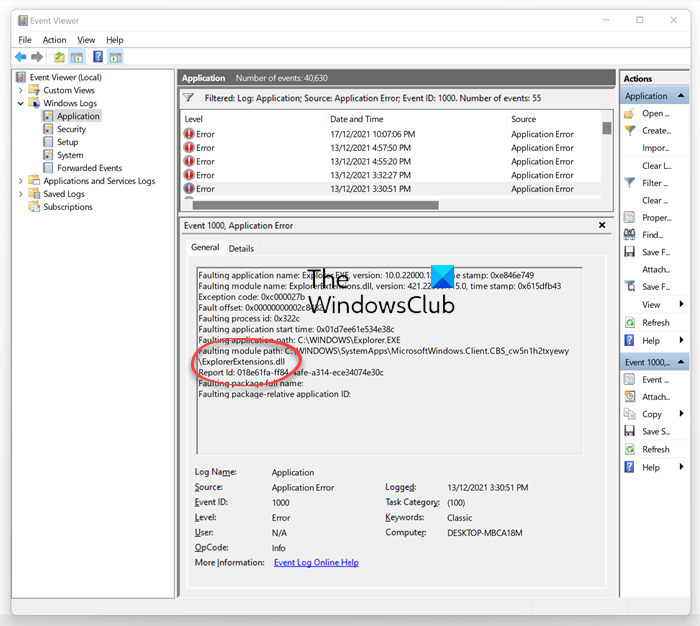Click the Back arrow toolbar icon
Image resolution: width=700 pixels, height=626 pixels.
tap(21, 57)
